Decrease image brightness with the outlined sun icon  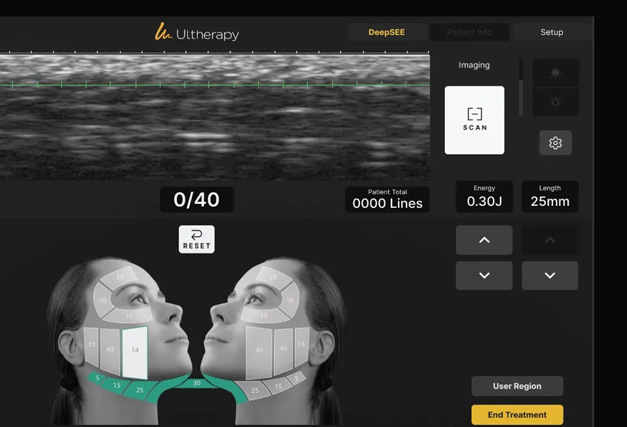555,102
